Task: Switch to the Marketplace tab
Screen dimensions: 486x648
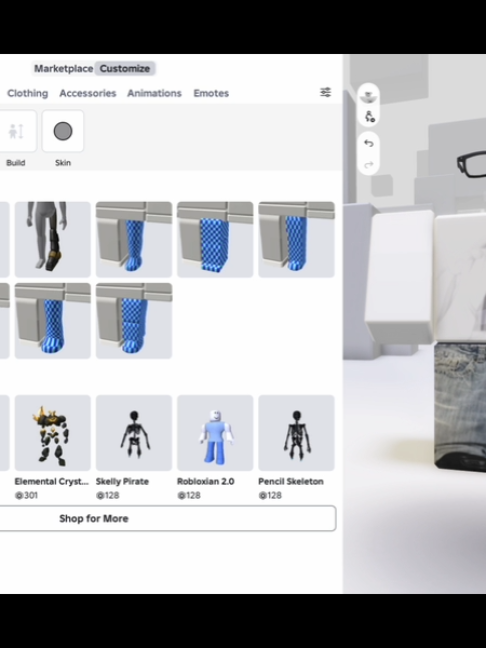Action: (64, 69)
